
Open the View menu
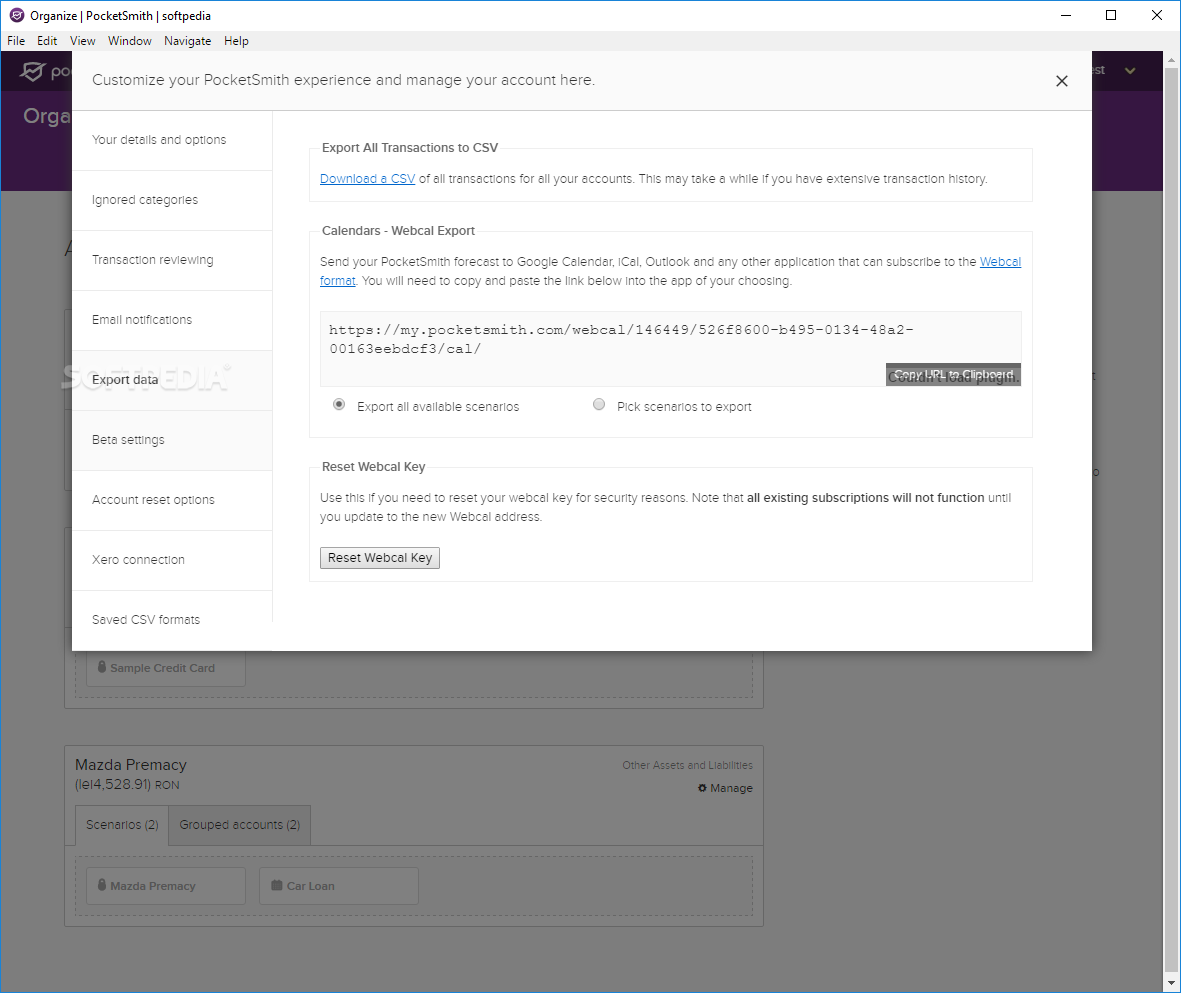click(82, 41)
